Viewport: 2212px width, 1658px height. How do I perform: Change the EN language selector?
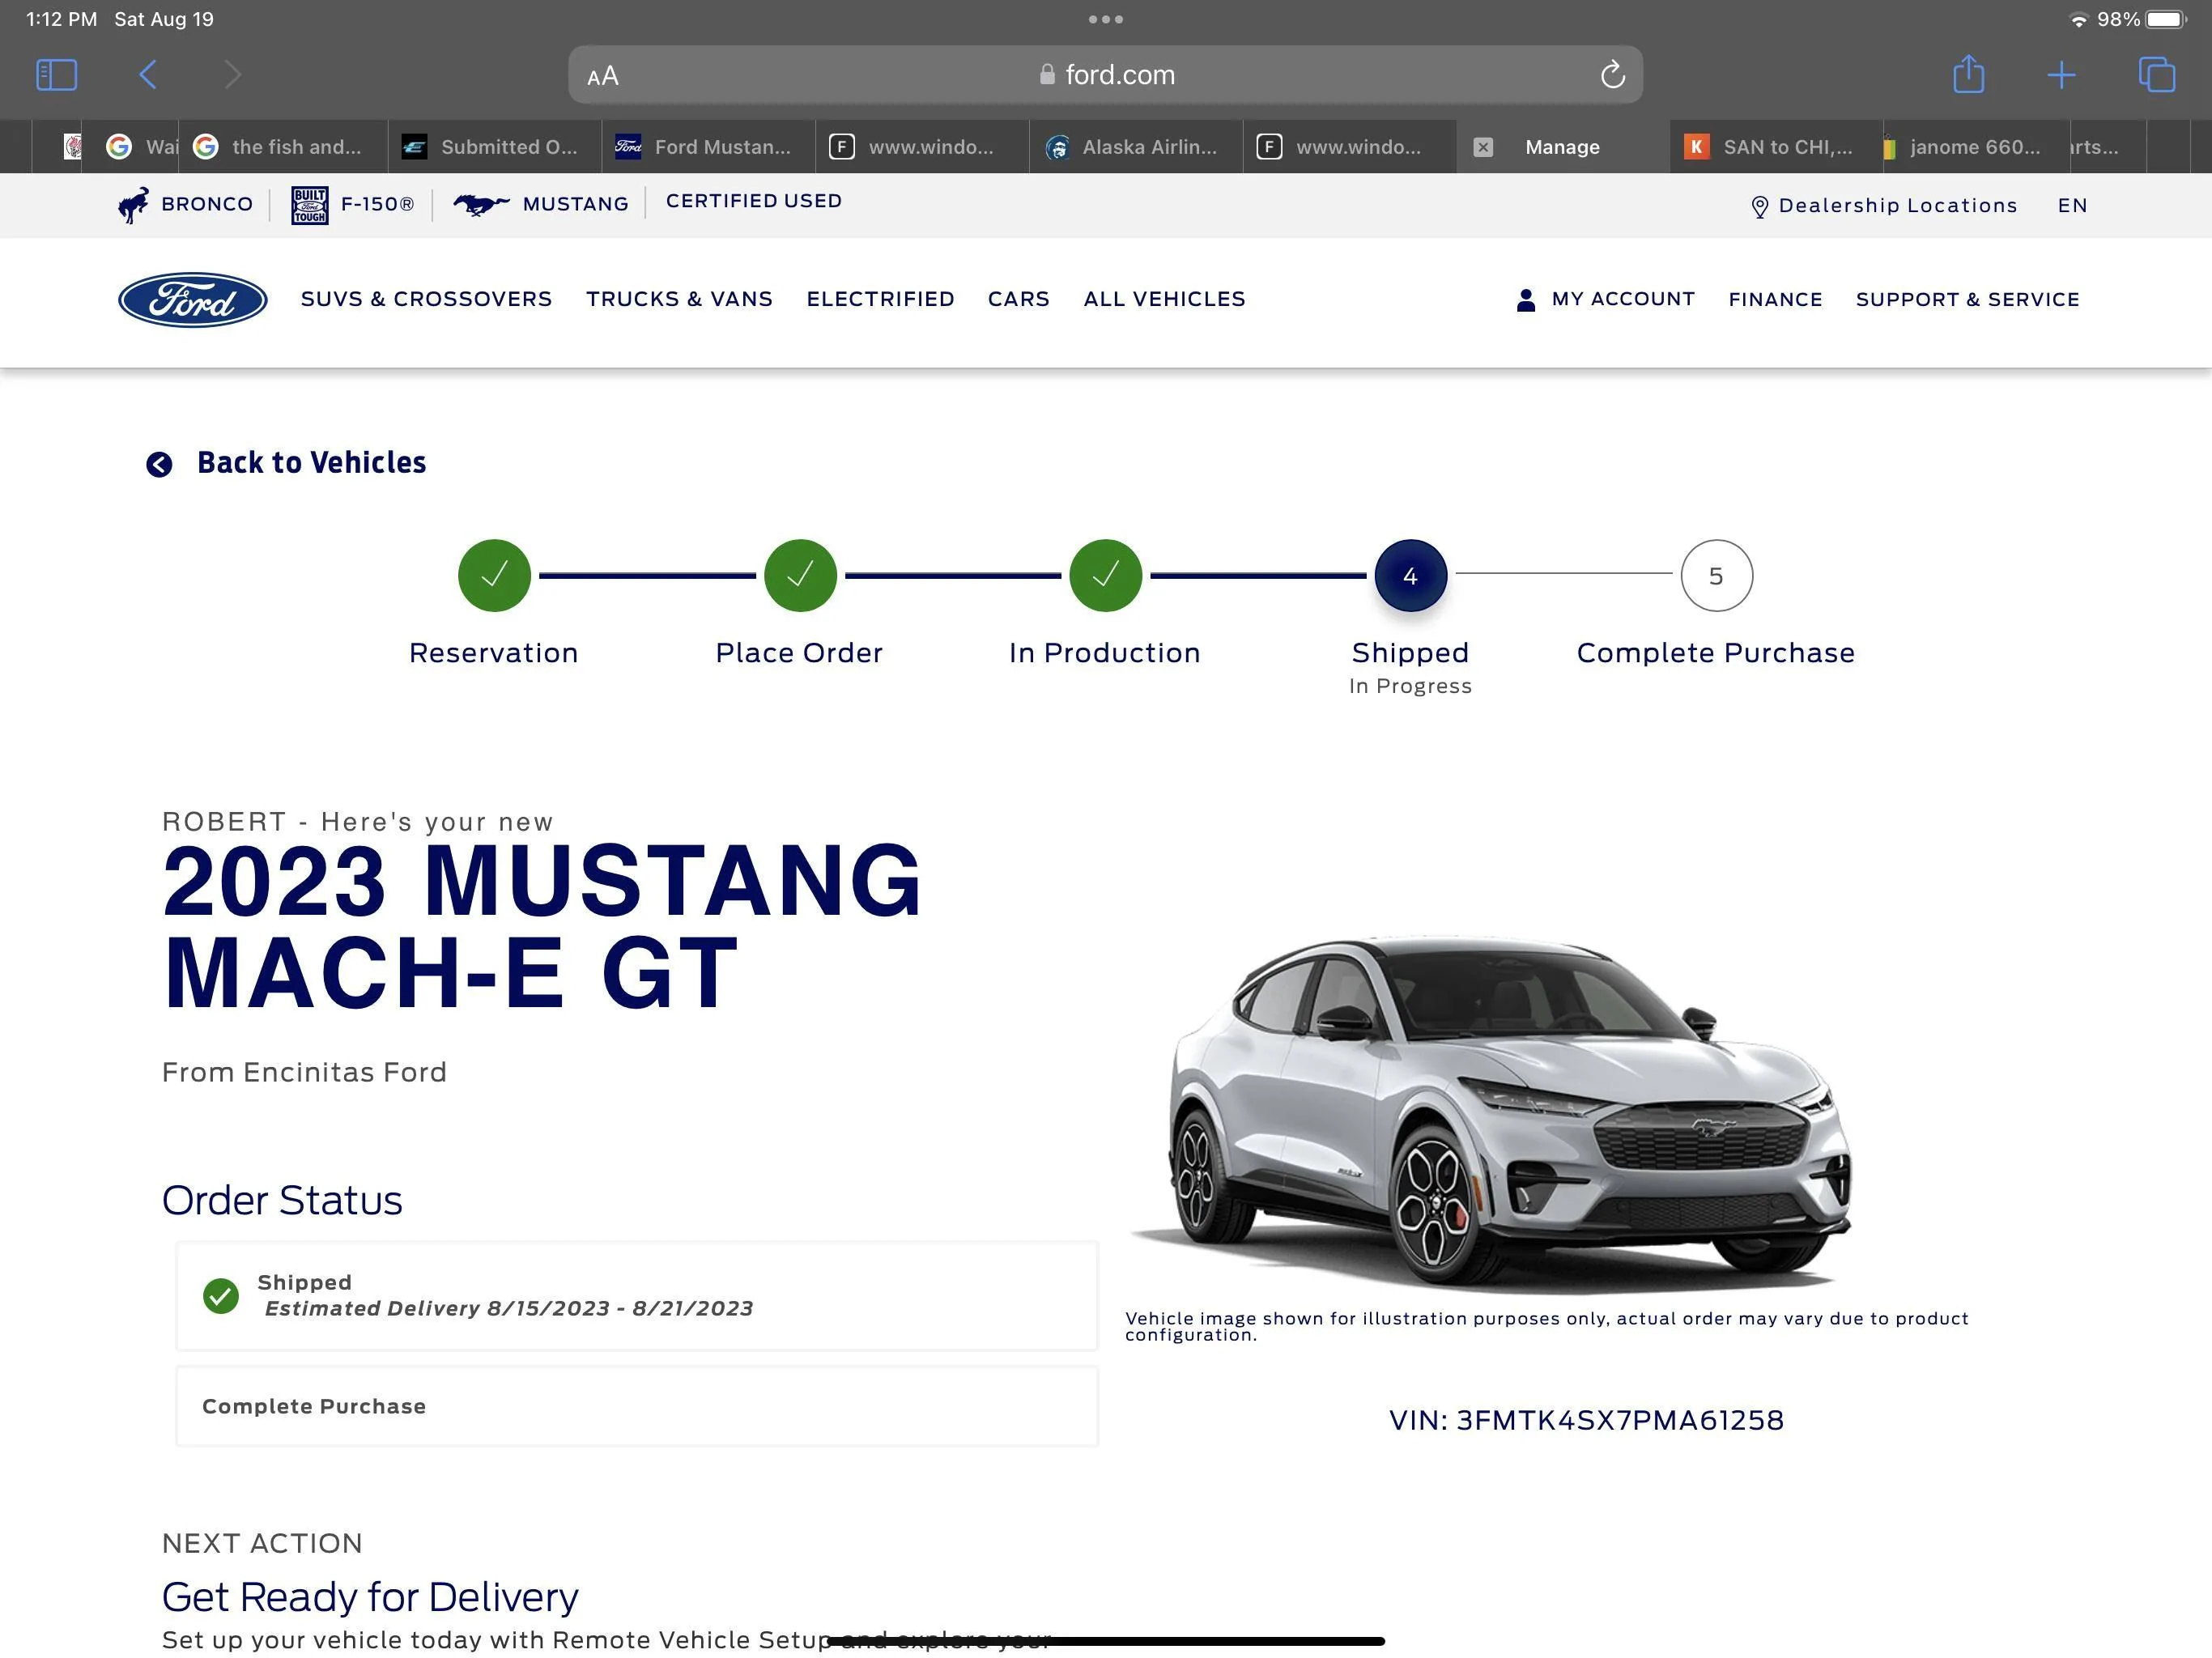(x=2072, y=205)
